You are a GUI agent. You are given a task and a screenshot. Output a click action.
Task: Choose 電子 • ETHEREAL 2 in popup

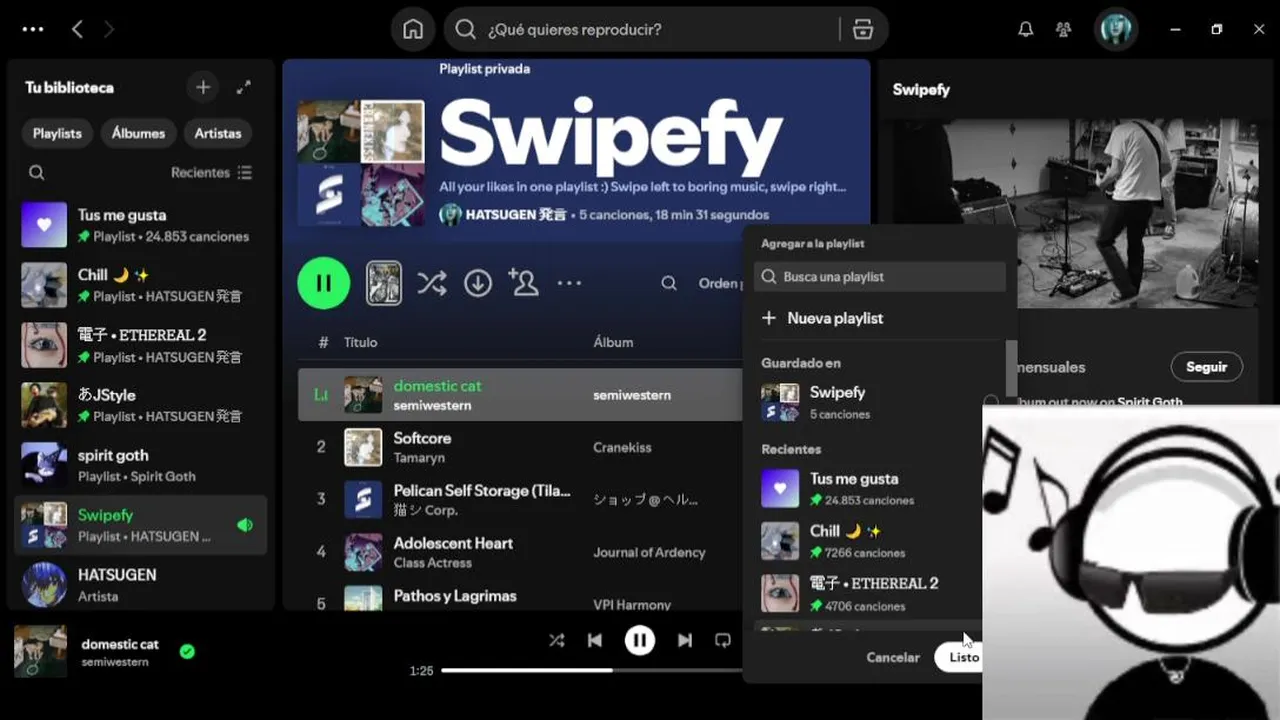pyautogui.click(x=868, y=593)
